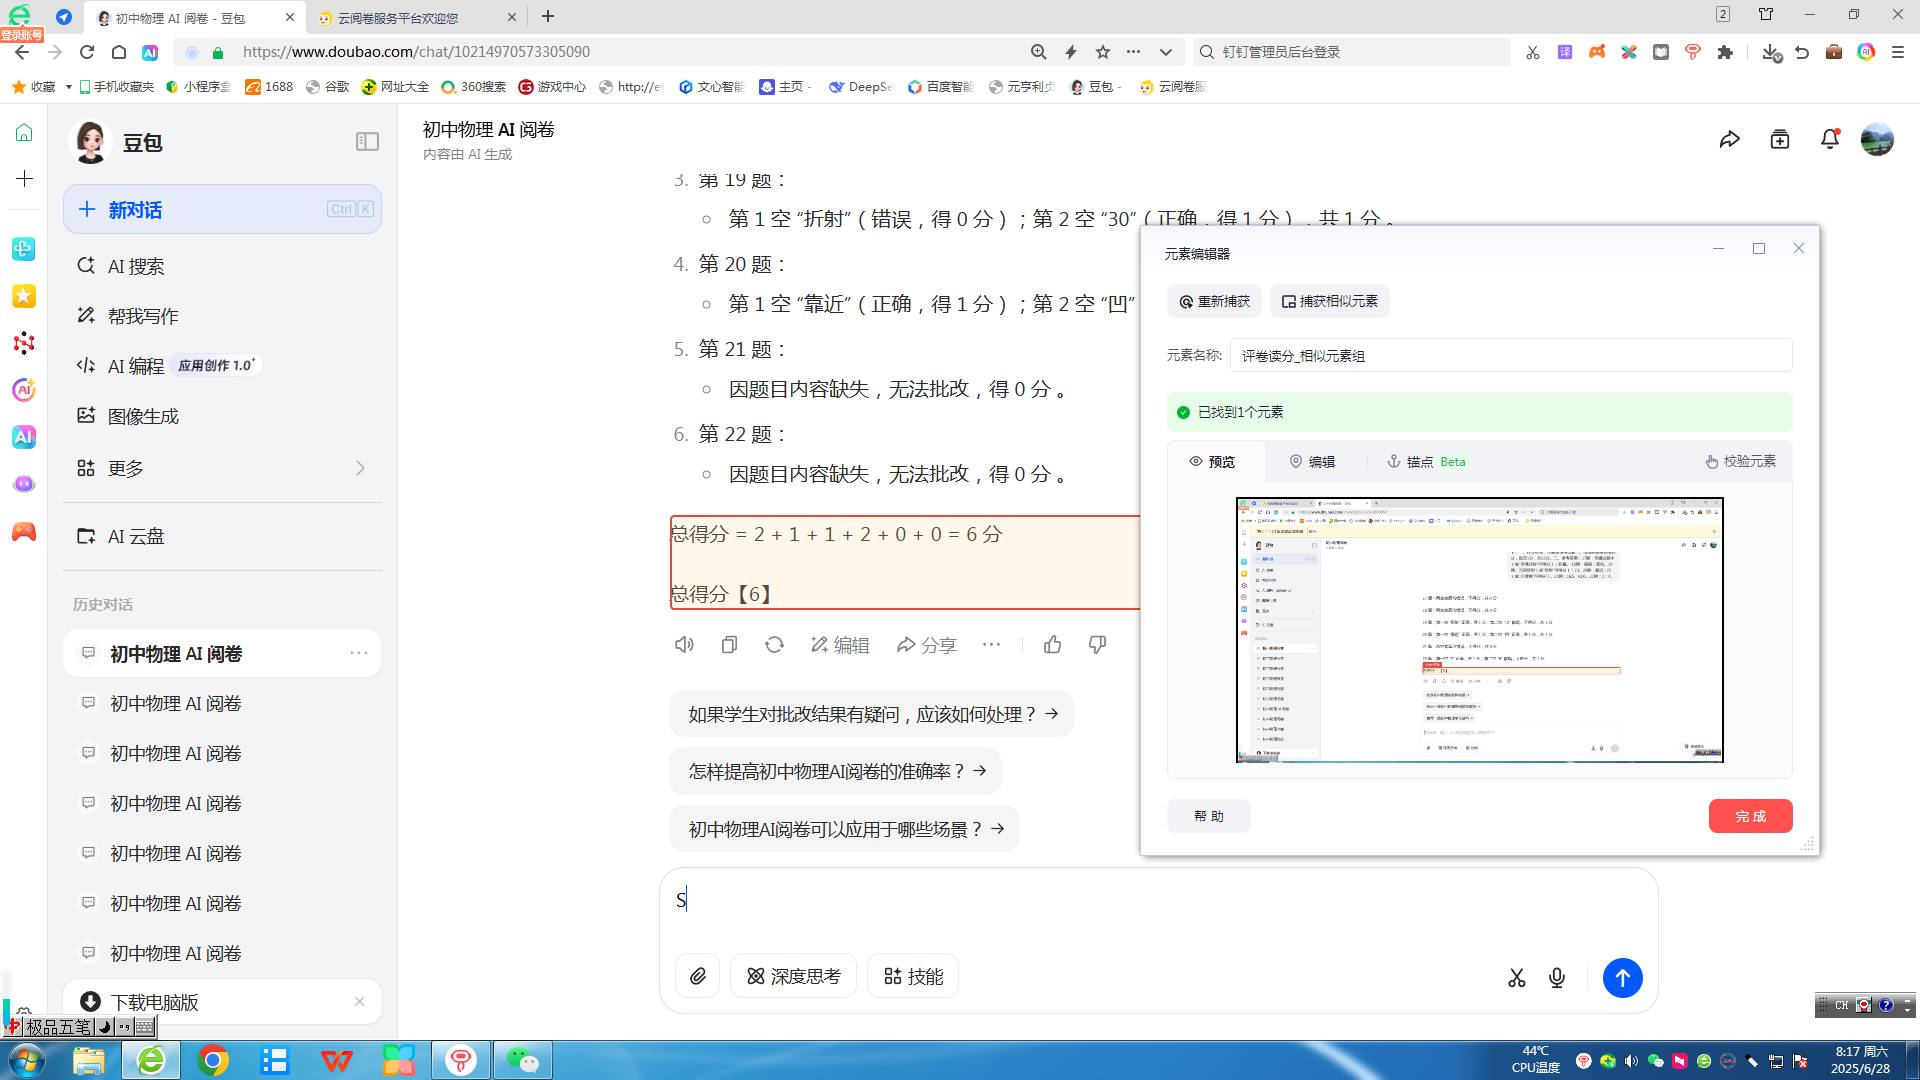Copy the AI response with copy icon
1920x1080 pixels.
(729, 645)
